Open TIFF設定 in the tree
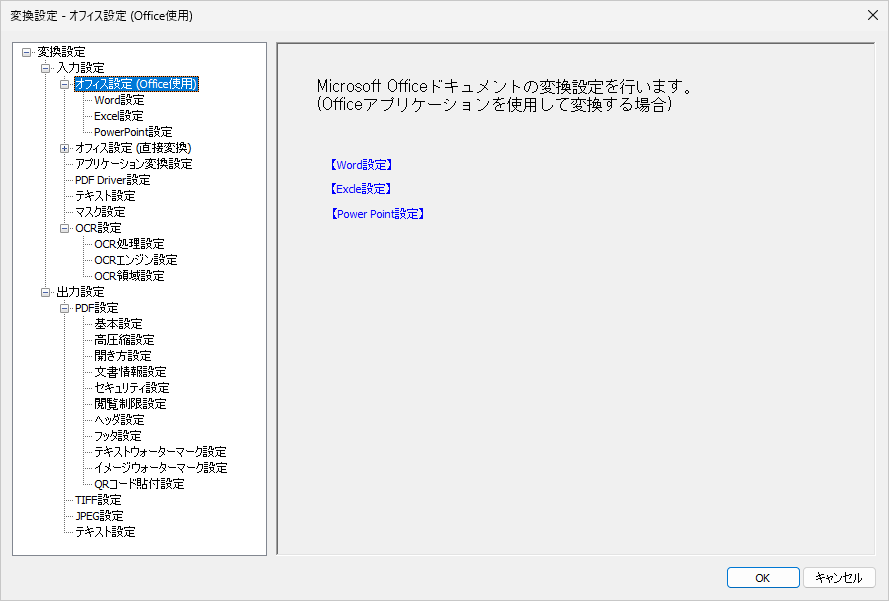Viewport: 889px width, 601px height. click(x=98, y=500)
